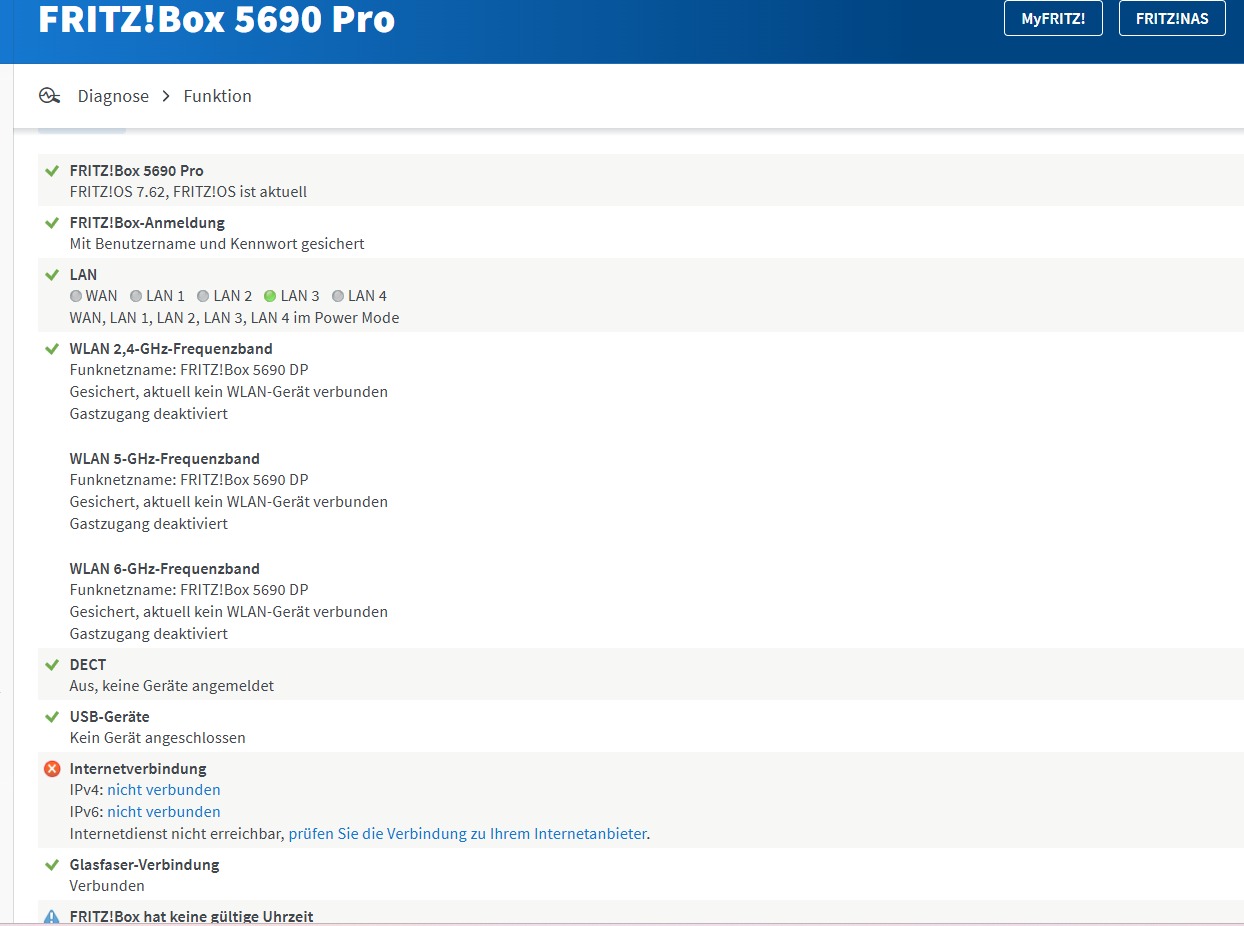This screenshot has width=1244, height=926.
Task: Open the IPv4 'nicht verbunden' link
Action: coord(164,790)
